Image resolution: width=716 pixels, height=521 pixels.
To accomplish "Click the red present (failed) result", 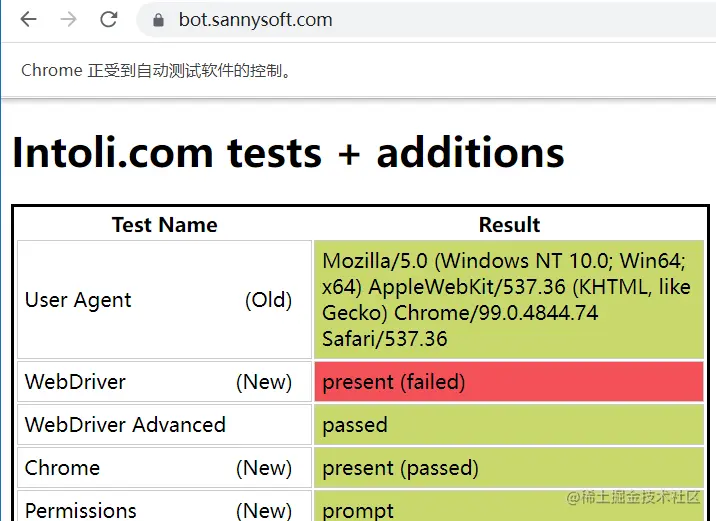I will click(x=509, y=382).
